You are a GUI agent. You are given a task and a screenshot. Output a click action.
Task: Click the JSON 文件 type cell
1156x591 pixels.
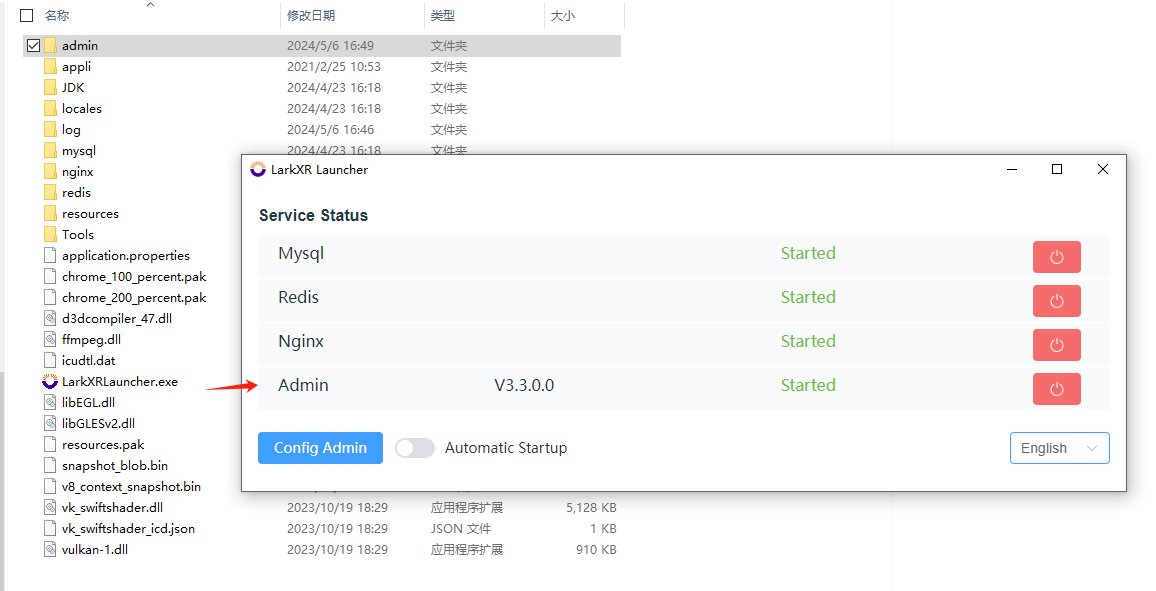461,529
